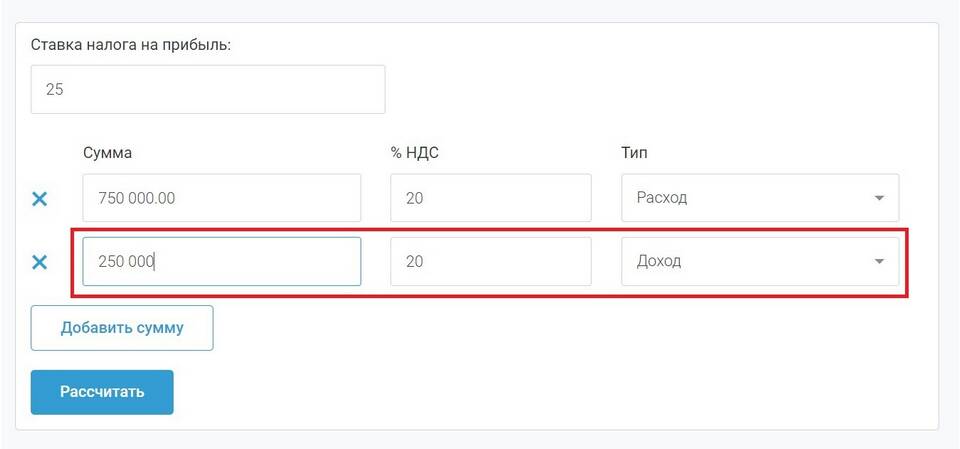Remove the 750 000.00 row with its X icon
Image resolution: width=960 pixels, height=449 pixels.
pos(39,198)
